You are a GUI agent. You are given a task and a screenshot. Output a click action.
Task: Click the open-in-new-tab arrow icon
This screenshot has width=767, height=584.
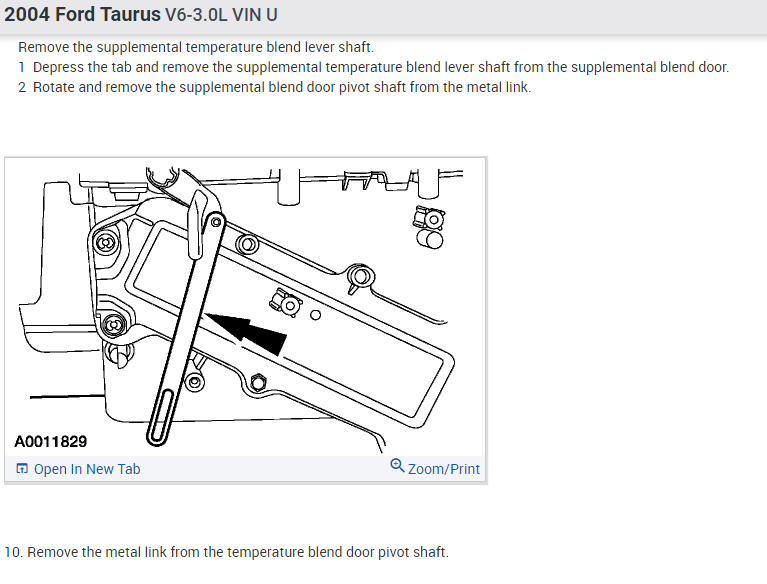(22, 469)
